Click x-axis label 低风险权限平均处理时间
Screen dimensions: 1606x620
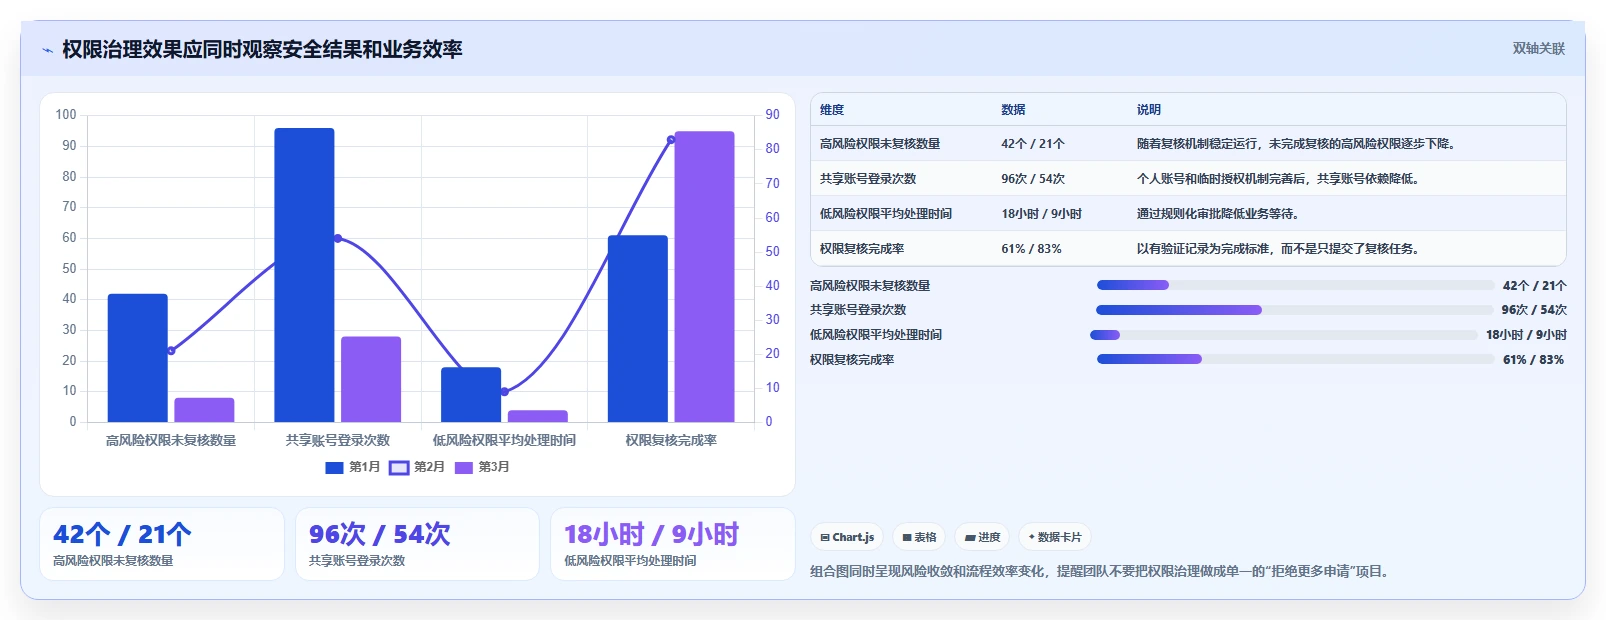[504, 440]
